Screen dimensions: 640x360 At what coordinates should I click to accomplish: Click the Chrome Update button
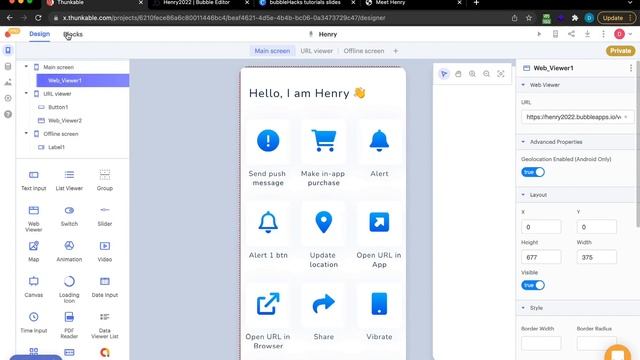(x=616, y=18)
